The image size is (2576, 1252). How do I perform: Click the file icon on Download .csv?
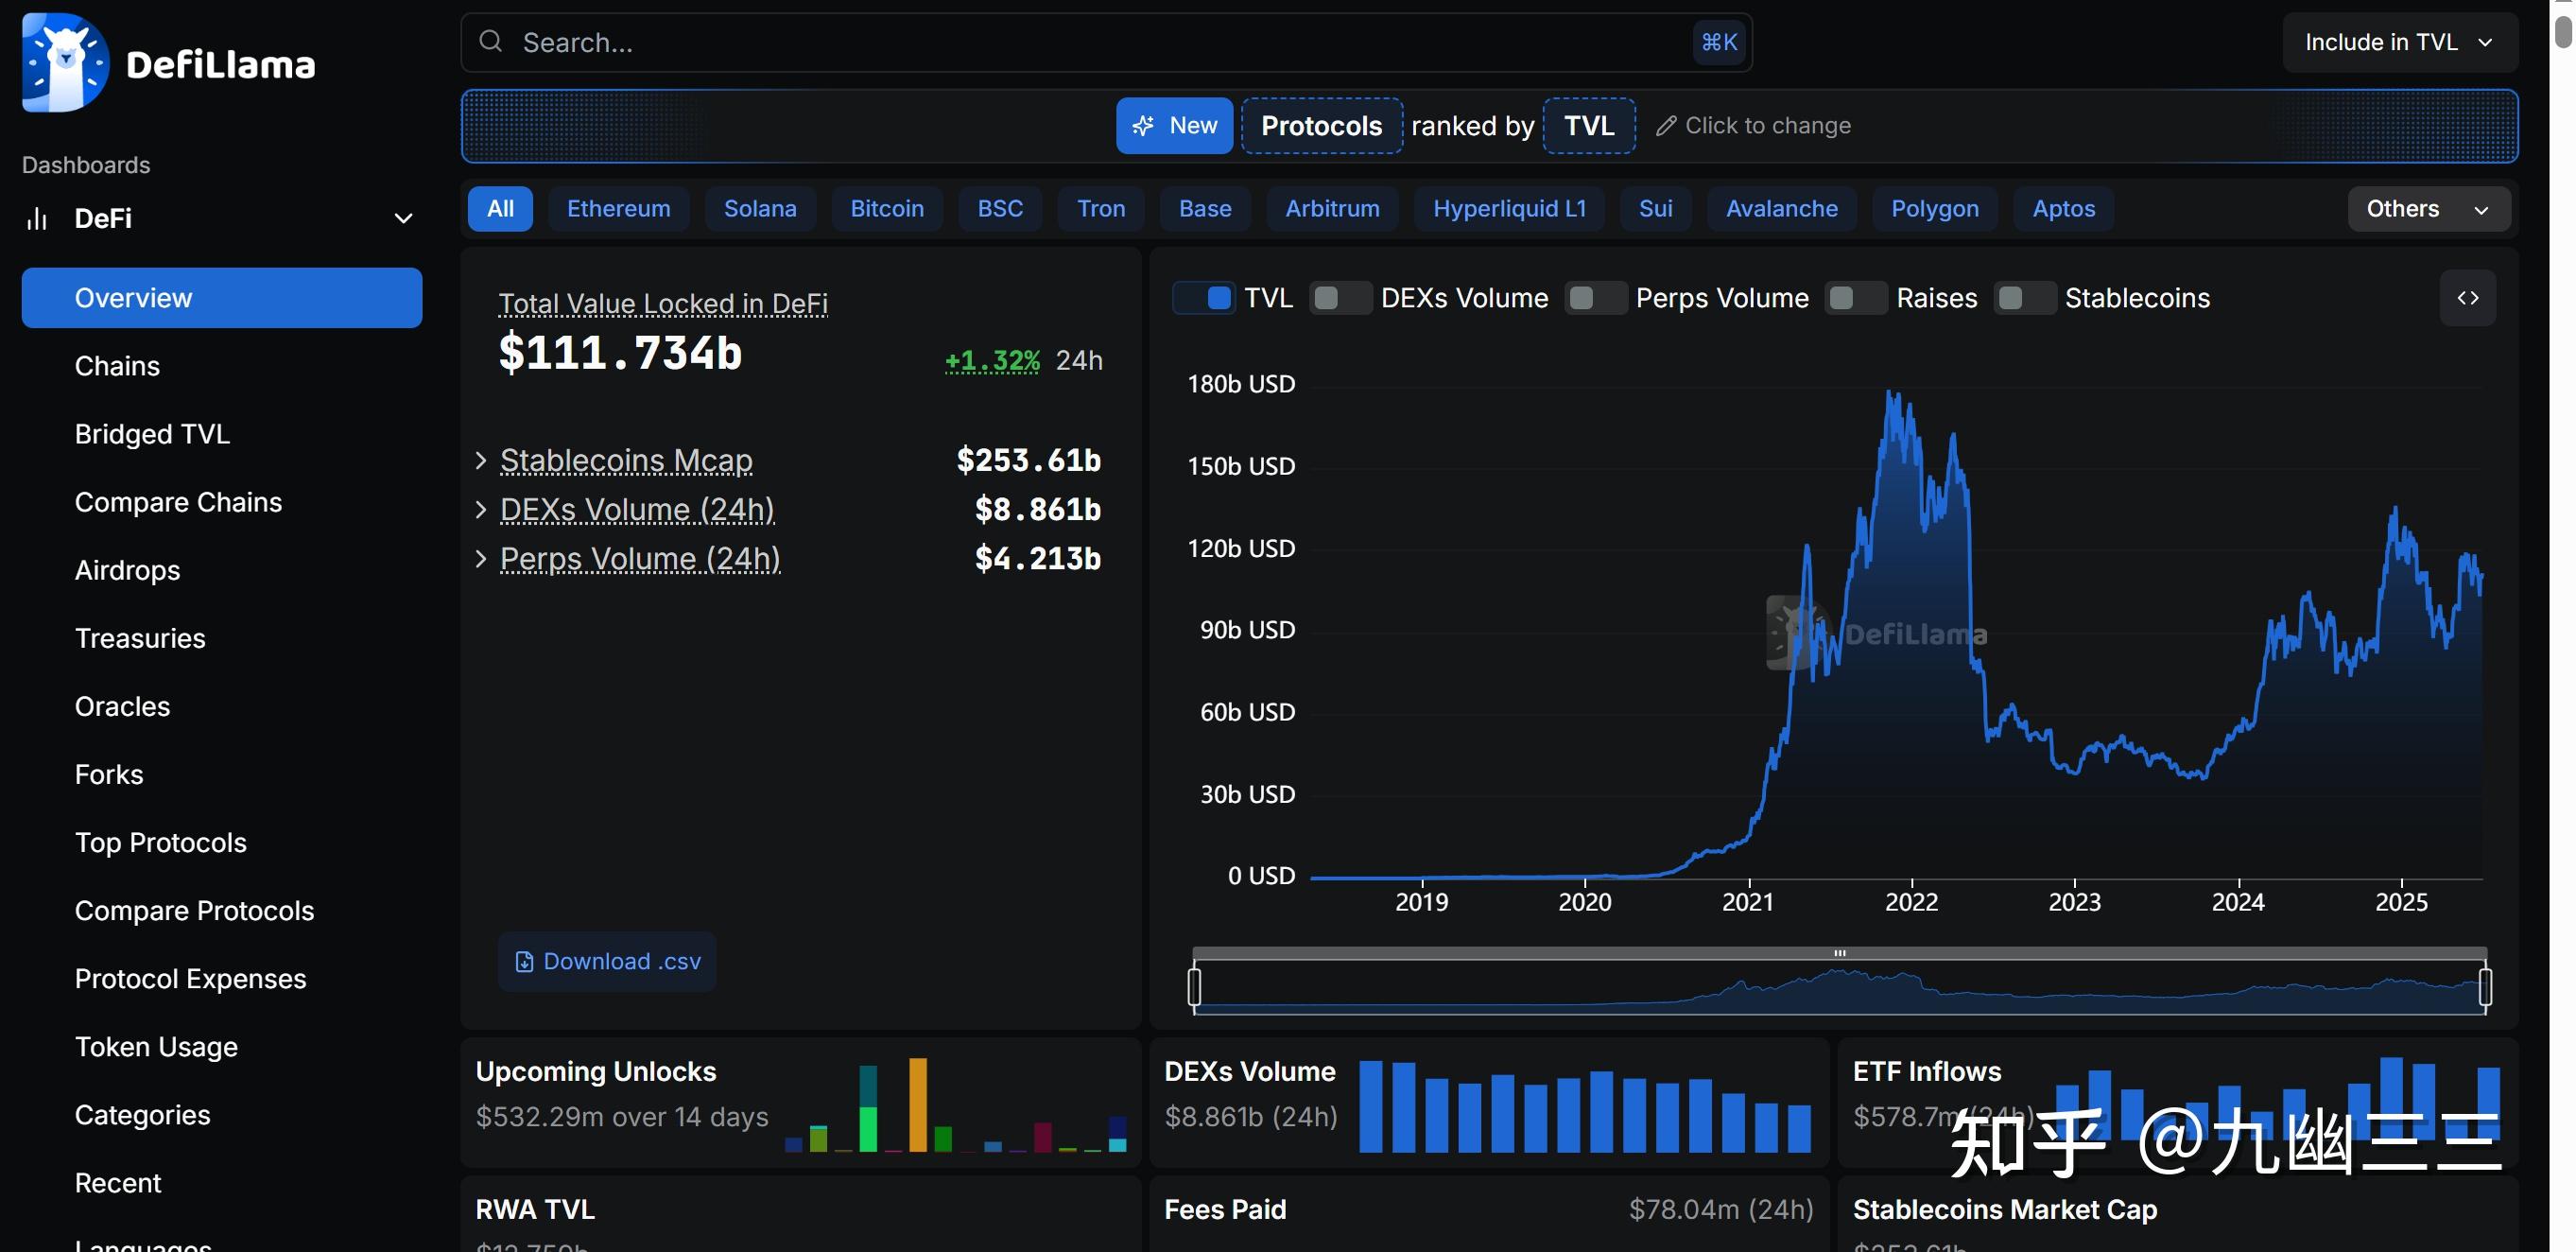[523, 962]
